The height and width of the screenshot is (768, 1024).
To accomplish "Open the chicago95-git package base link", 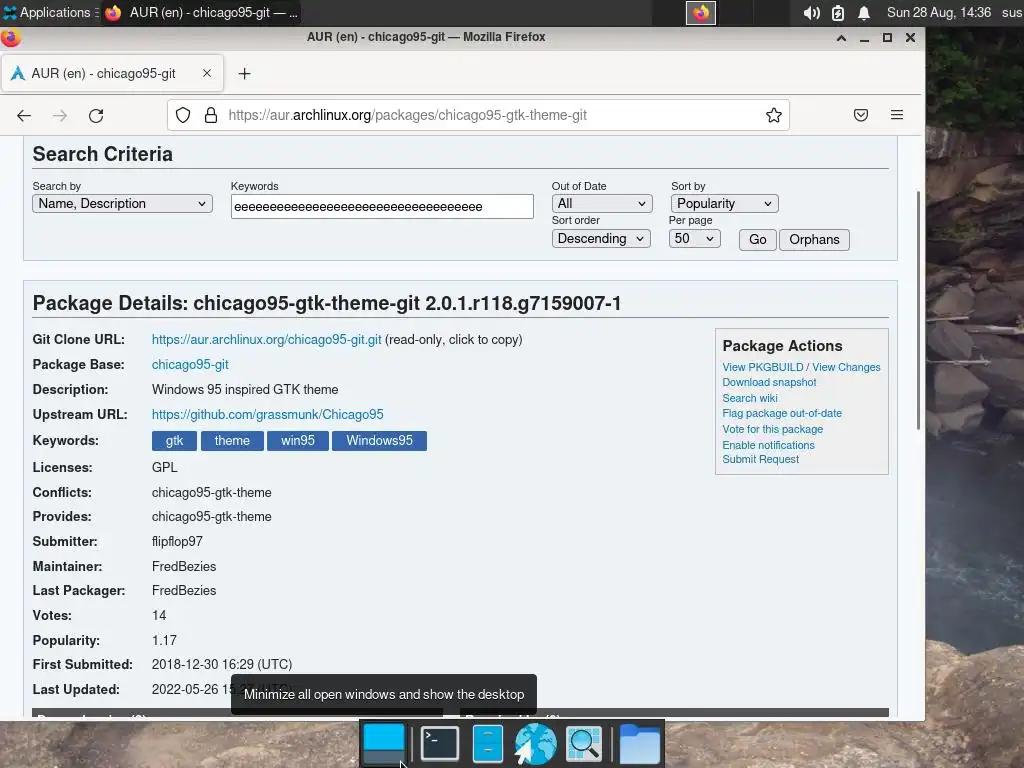I will (190, 364).
